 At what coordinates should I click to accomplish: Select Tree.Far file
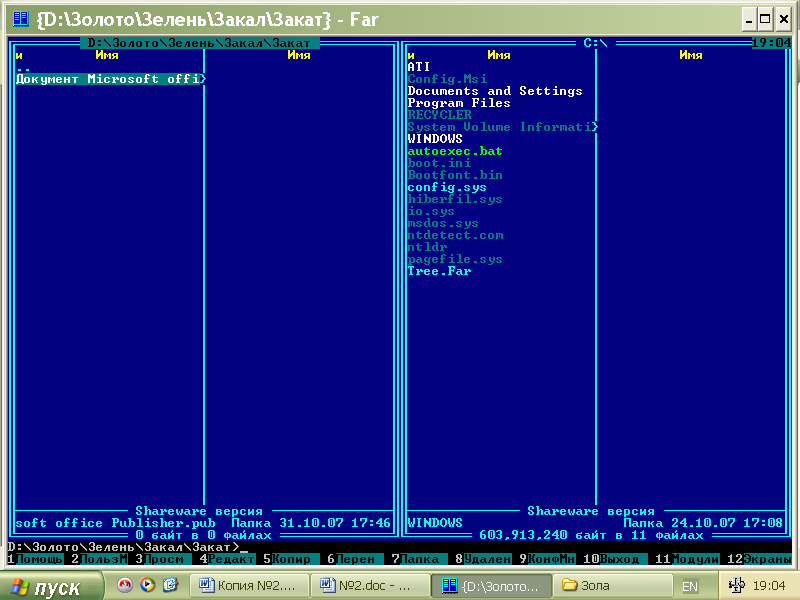[439, 271]
